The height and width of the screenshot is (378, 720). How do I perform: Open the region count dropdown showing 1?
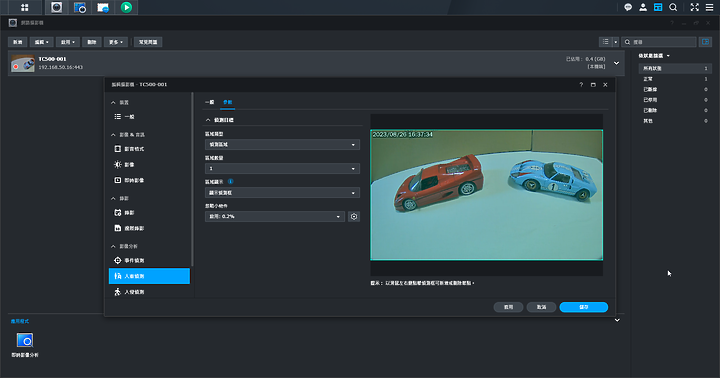pyautogui.click(x=282, y=169)
